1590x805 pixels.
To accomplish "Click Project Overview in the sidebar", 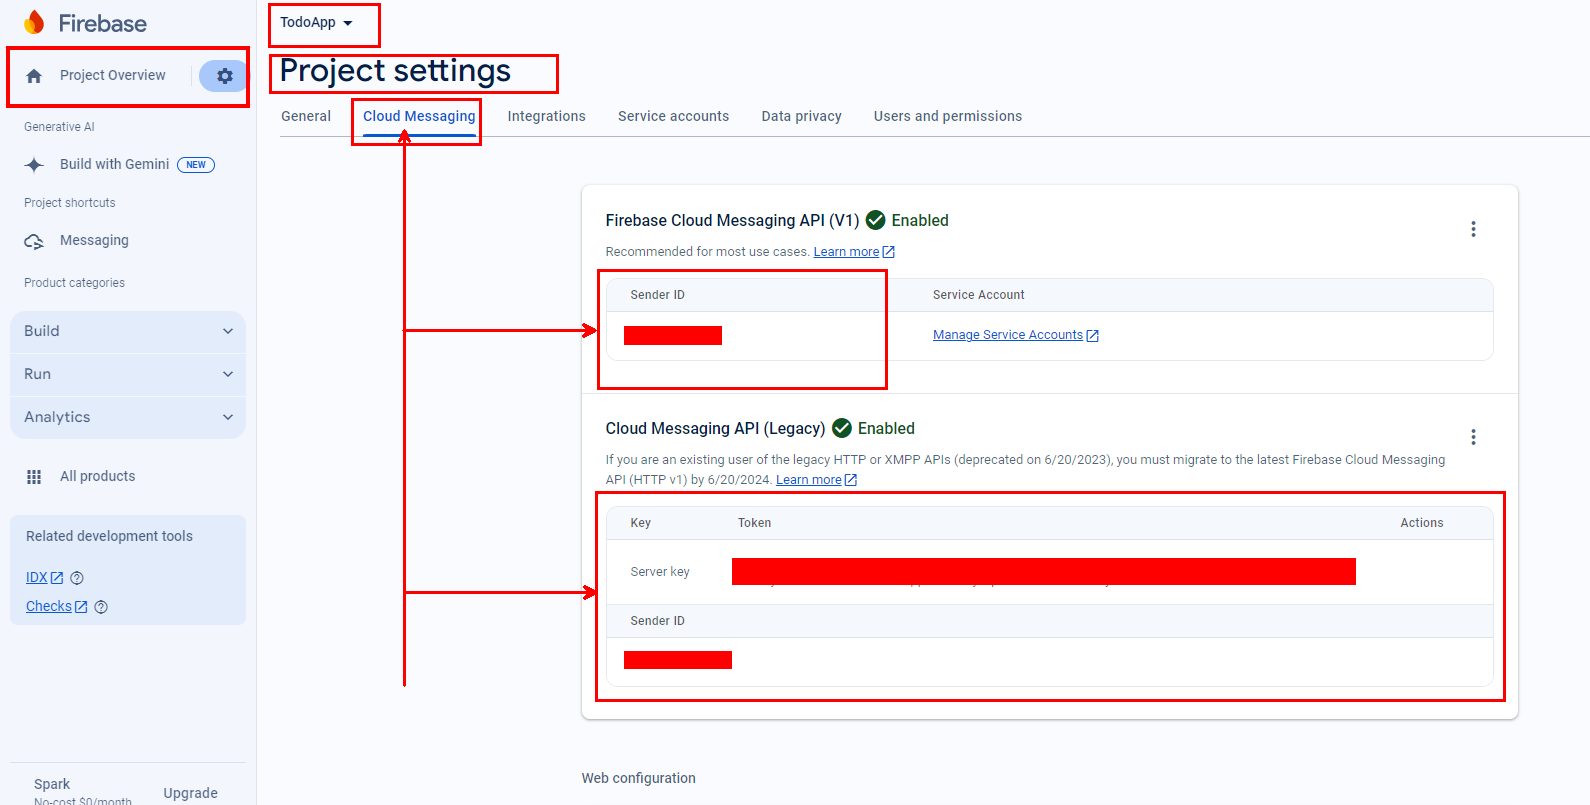I will click(x=113, y=75).
